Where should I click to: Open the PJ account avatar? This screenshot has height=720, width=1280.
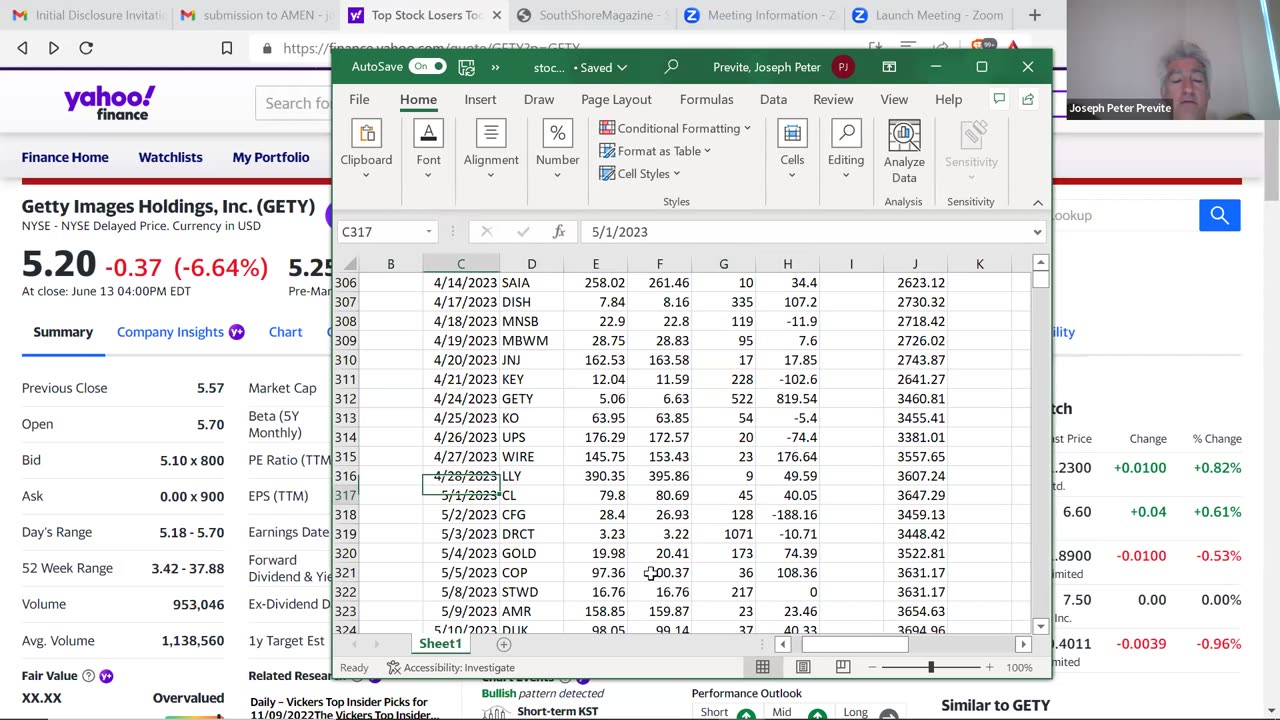843,67
